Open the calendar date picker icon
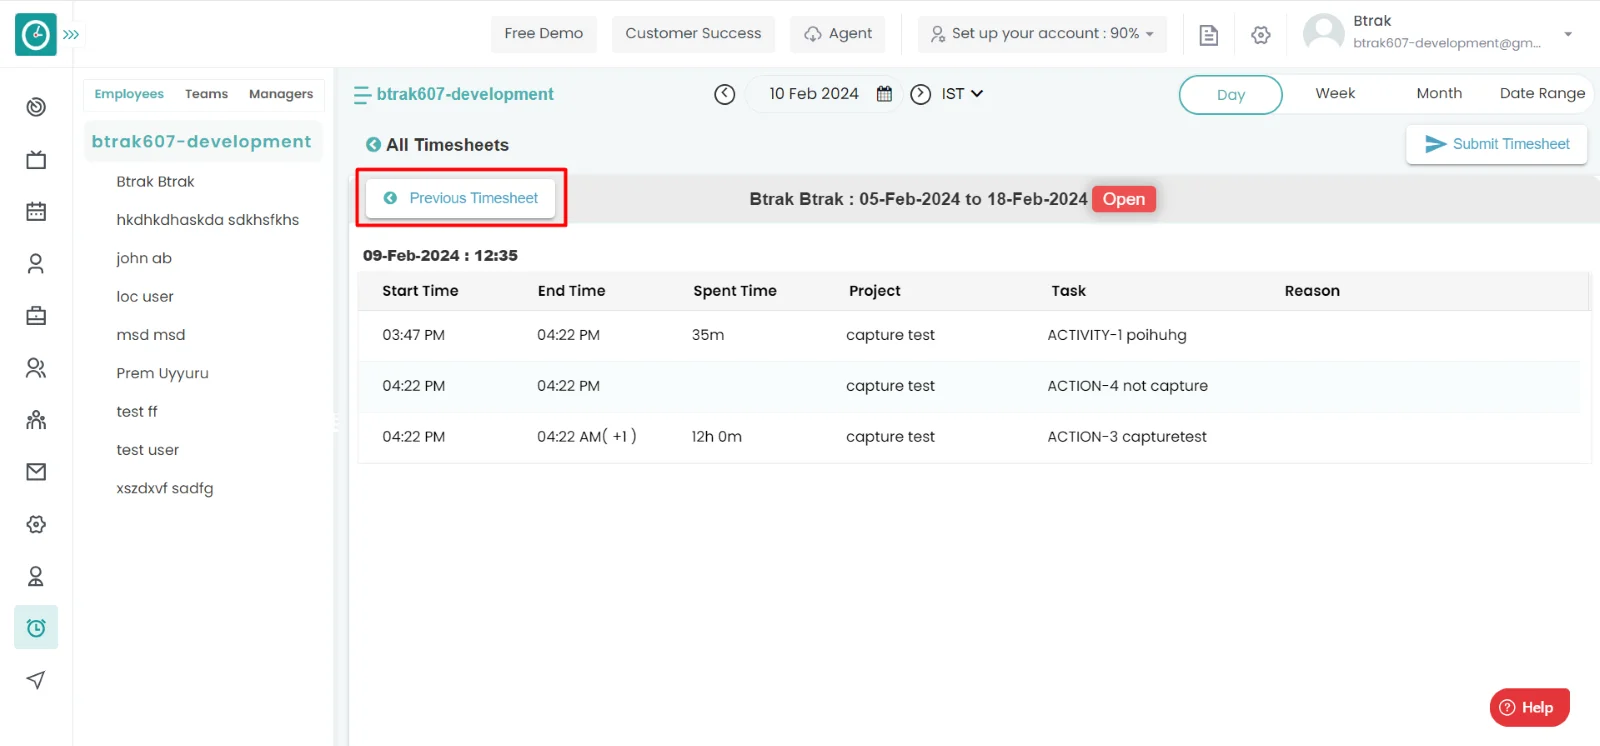 [884, 94]
